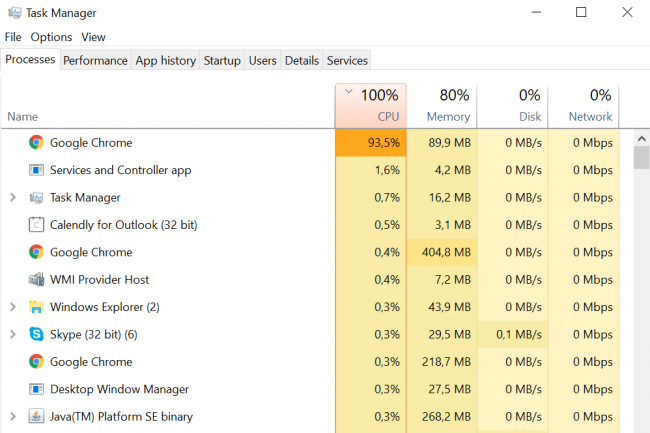
Task: Sort by the Memory column header
Action: pos(442,106)
